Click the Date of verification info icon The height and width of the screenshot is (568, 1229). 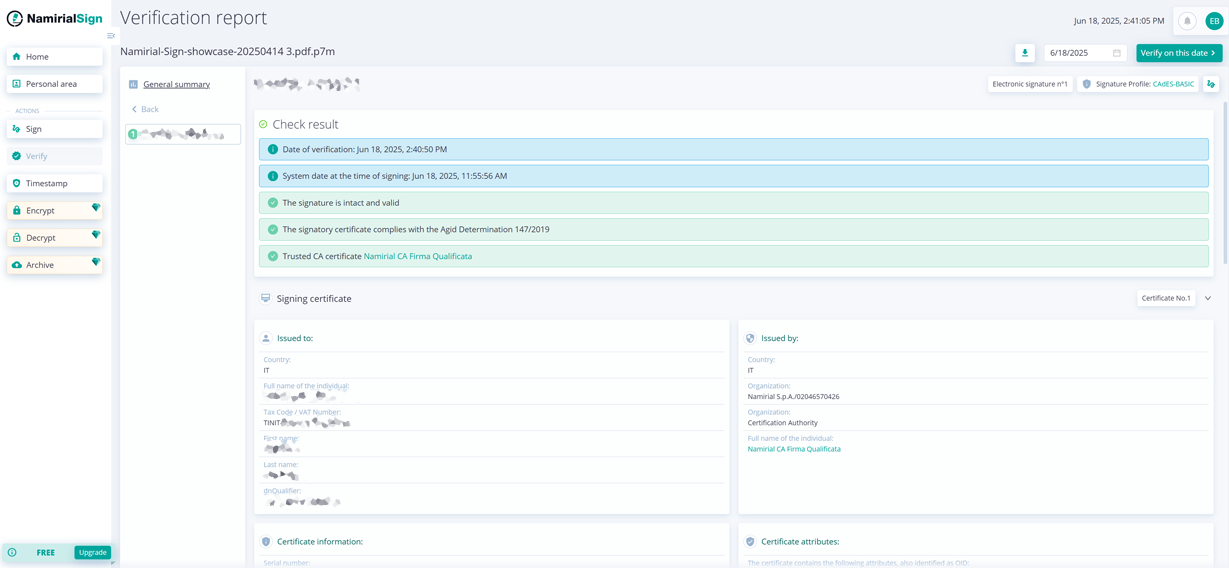click(x=272, y=149)
